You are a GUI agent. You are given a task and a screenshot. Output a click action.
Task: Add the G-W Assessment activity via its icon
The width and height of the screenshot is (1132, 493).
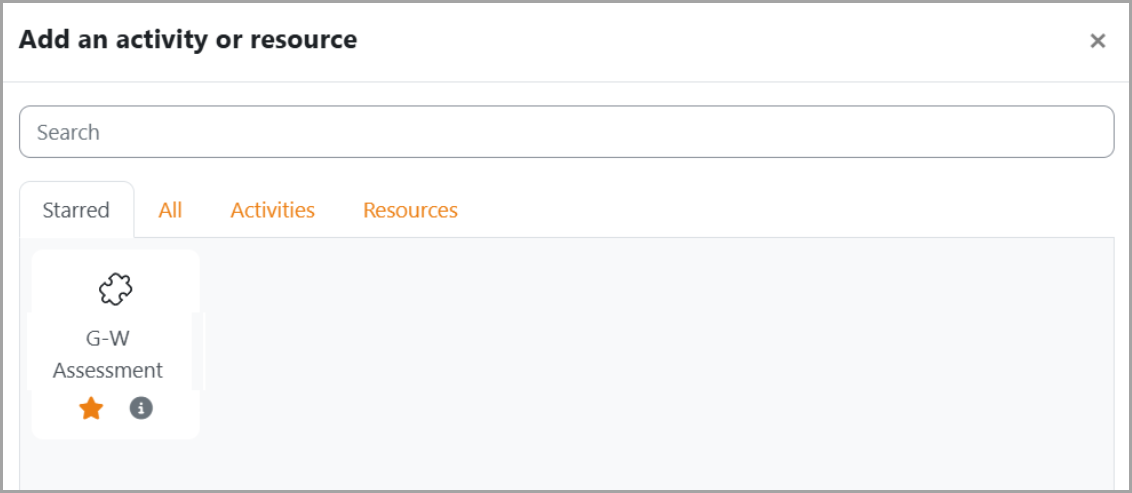pyautogui.click(x=115, y=289)
